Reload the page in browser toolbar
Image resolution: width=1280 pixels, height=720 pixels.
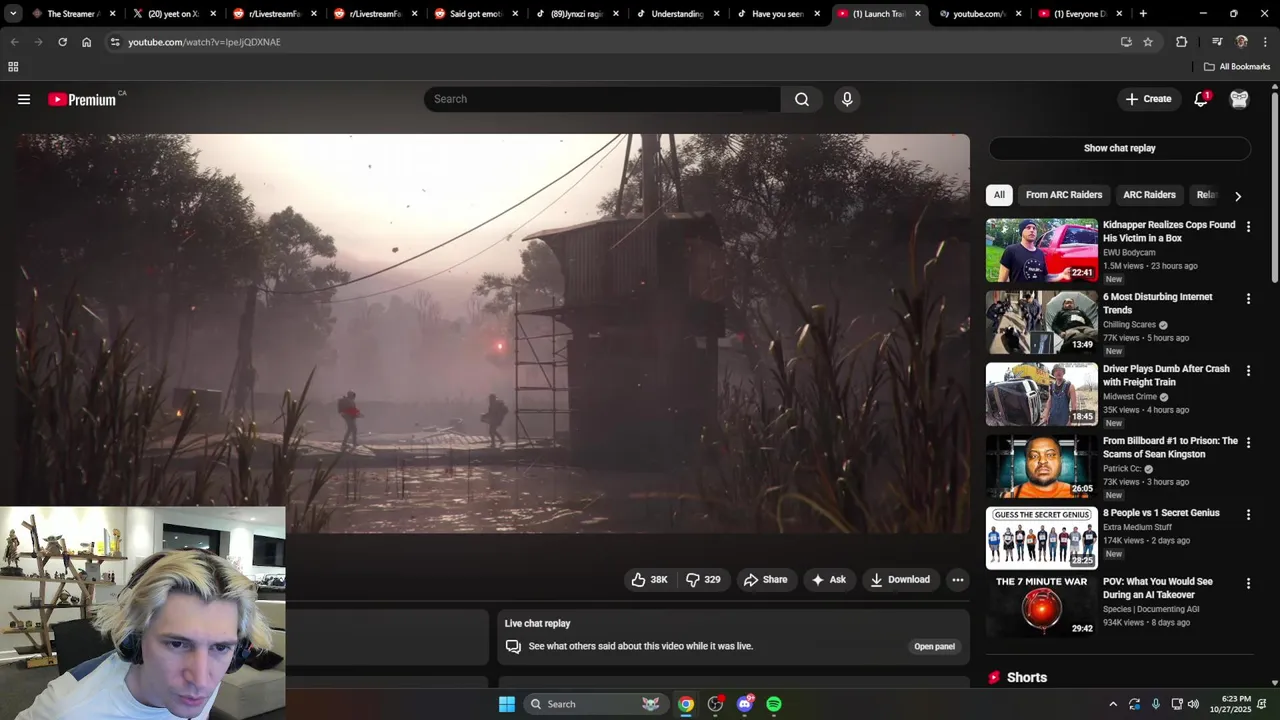tap(62, 42)
